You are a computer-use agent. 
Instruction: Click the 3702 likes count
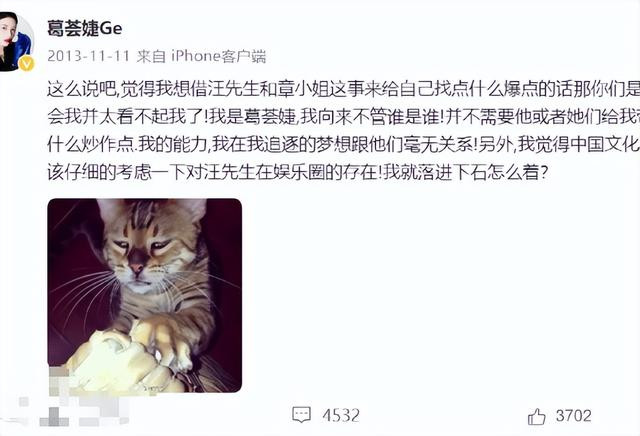[573, 416]
